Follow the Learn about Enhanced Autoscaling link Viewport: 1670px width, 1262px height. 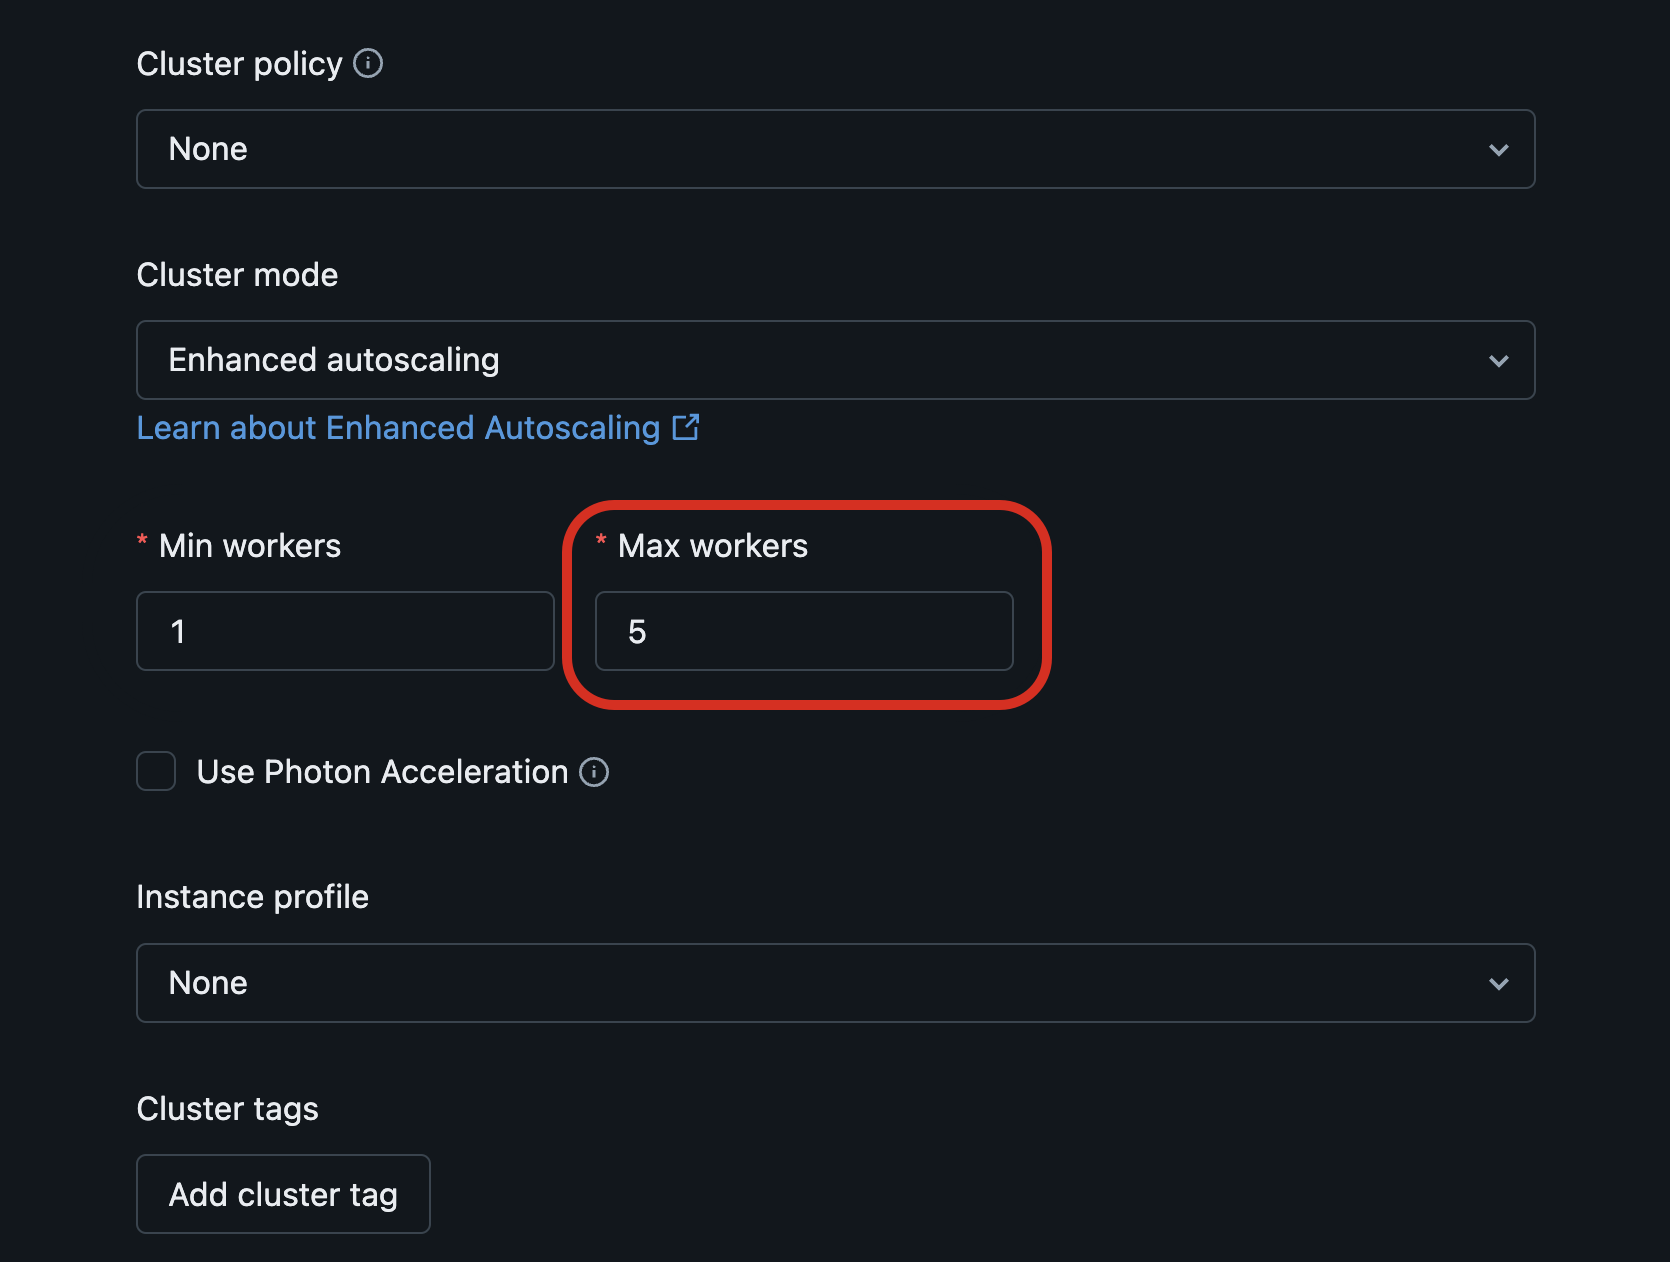398,427
